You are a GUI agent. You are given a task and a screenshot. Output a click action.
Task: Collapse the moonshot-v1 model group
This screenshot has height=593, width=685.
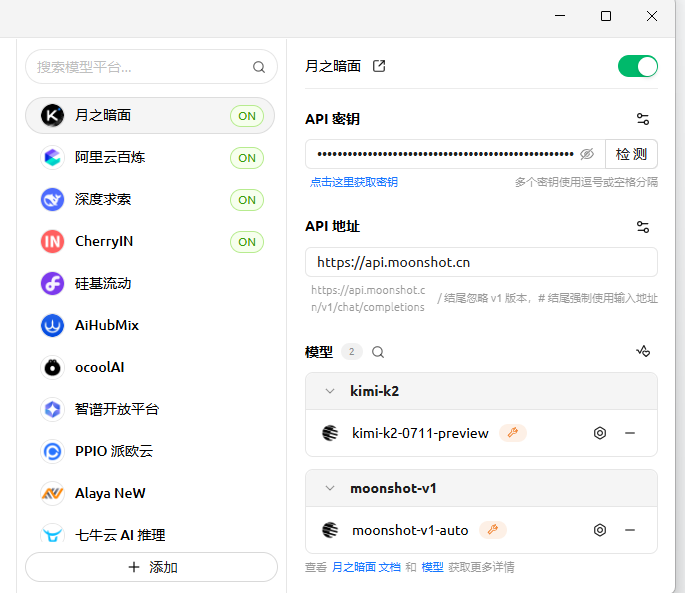(x=330, y=488)
